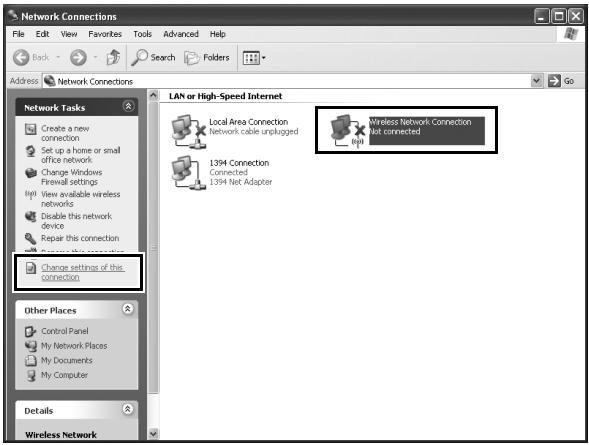Toggle the Folders pane button
Image resolution: width=589 pixels, height=445 pixels.
point(207,57)
